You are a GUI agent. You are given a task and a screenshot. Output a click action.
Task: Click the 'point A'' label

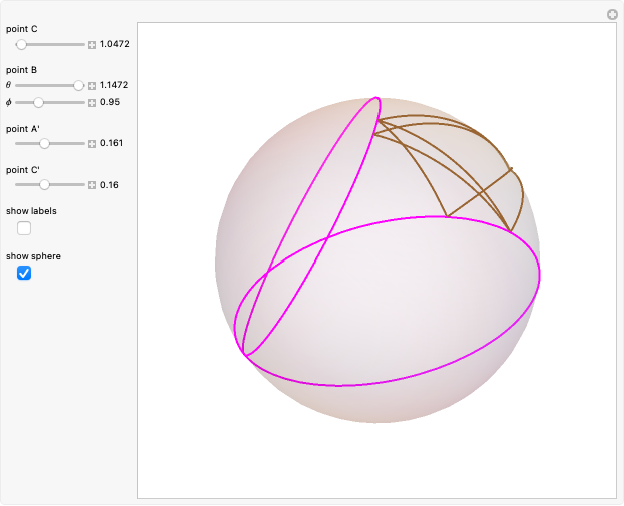coord(23,129)
